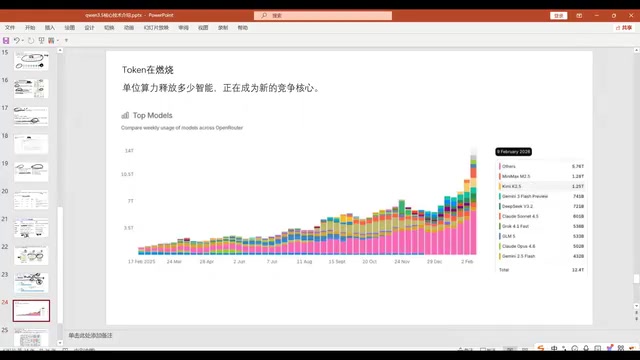The image size is (640, 360).
Task: Click the slide editor scroll-up arrow
Action: (x=636, y=50)
